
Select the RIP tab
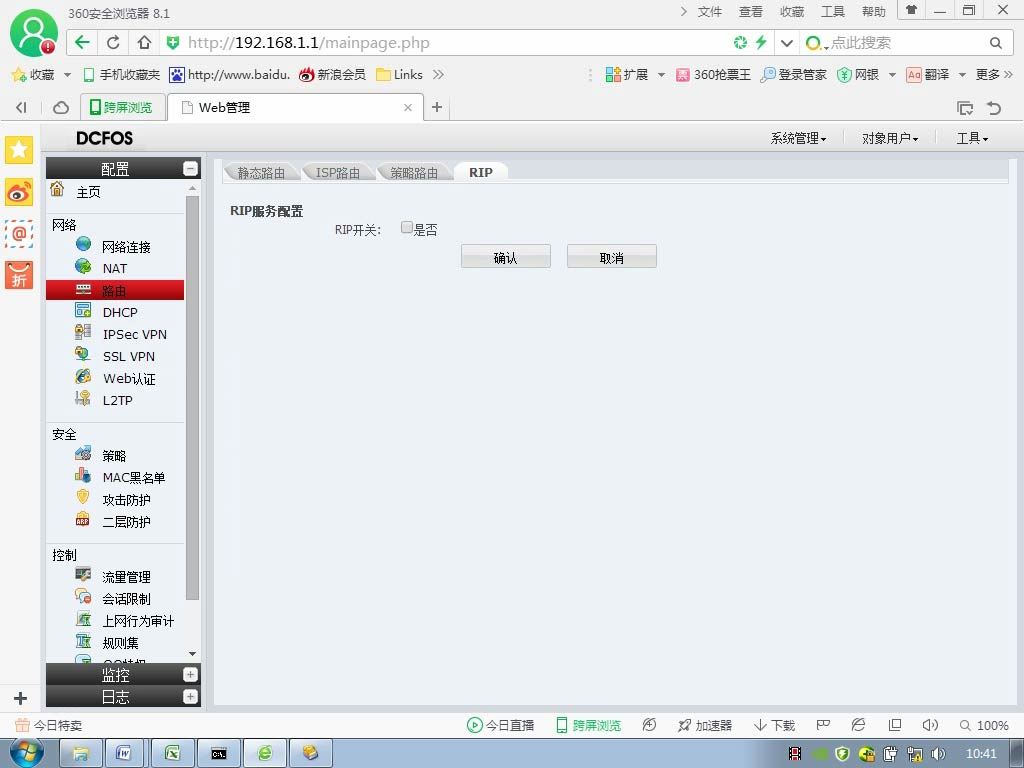(481, 172)
